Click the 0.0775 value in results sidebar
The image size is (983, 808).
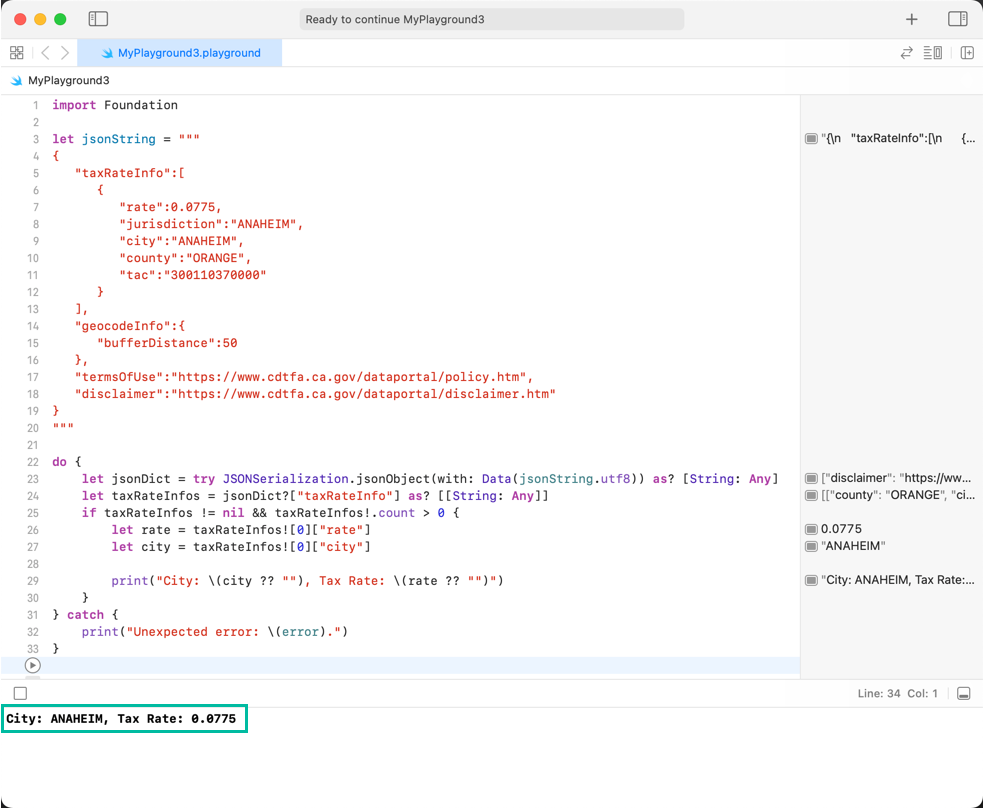pyautogui.click(x=841, y=529)
